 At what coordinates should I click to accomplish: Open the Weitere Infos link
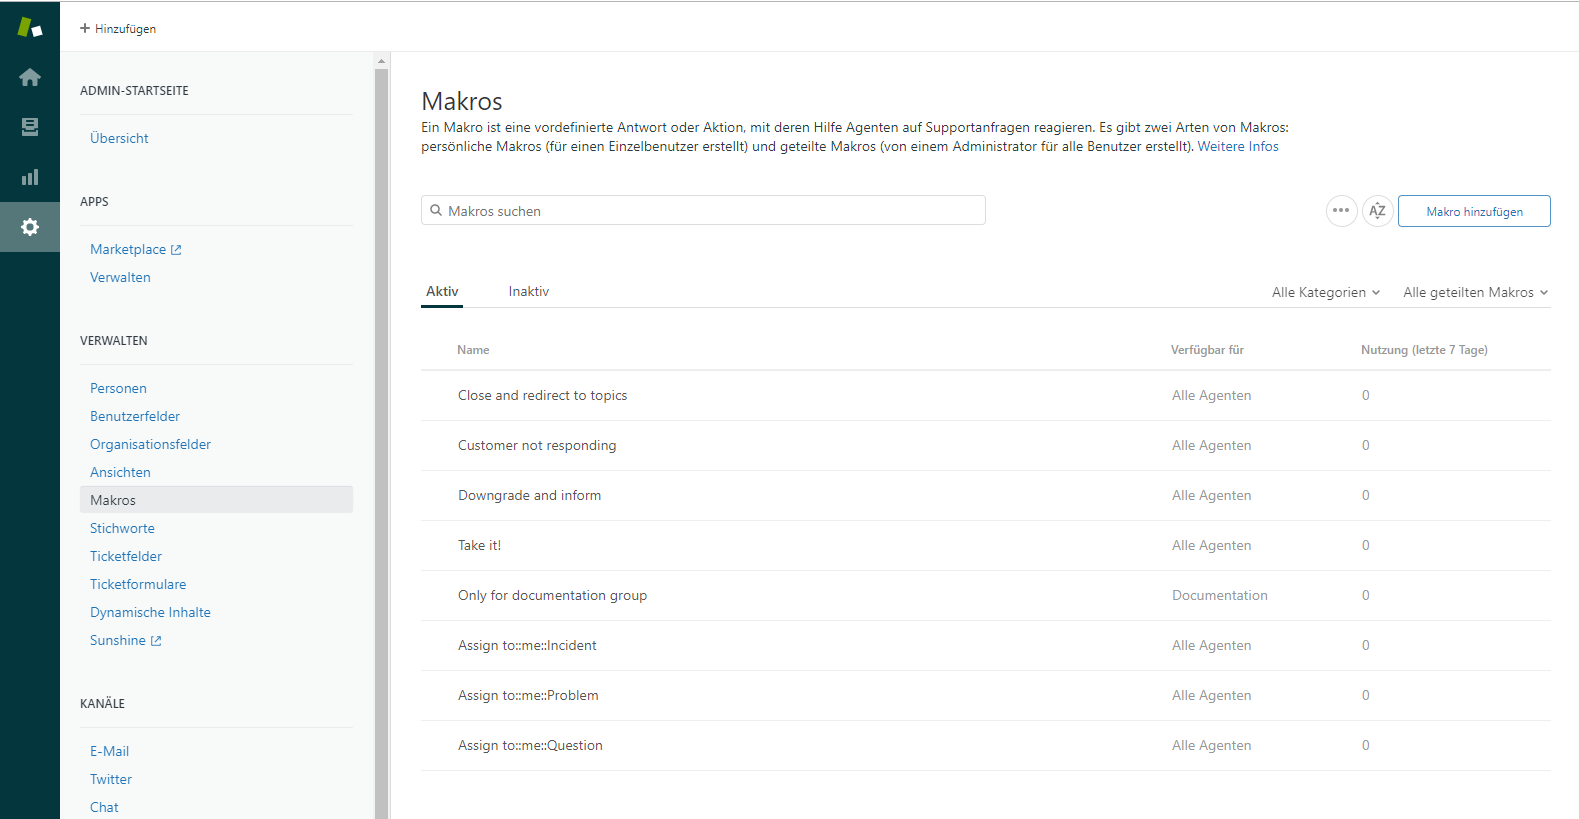[x=1237, y=146]
